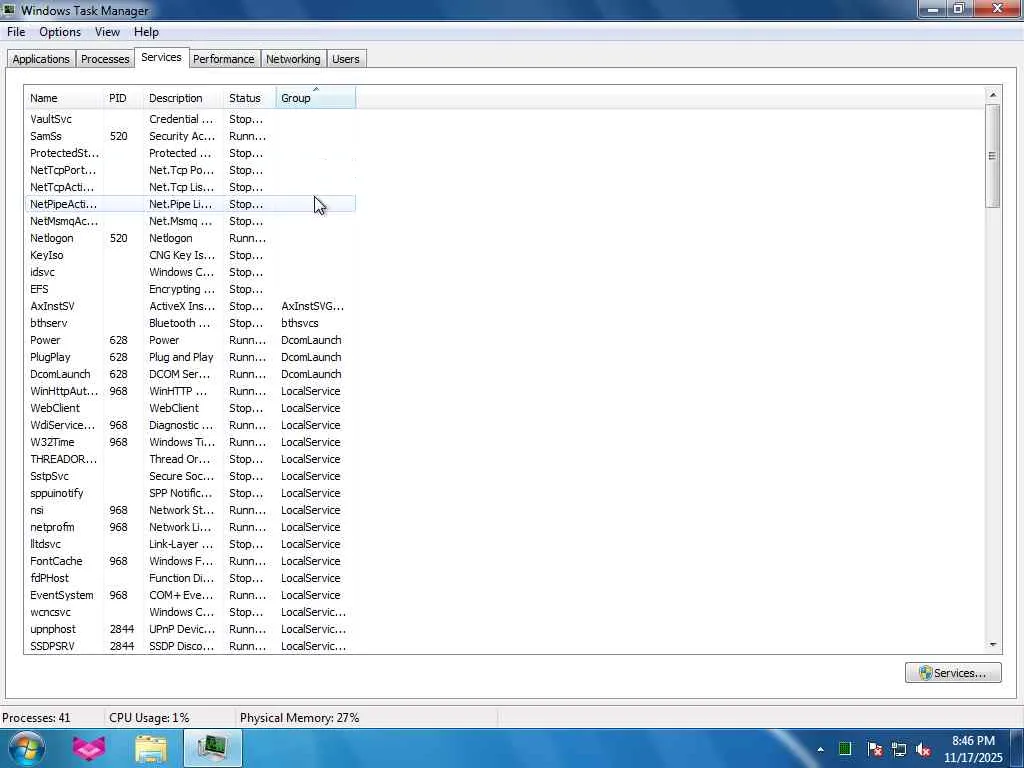Switch to the Networking tab

(x=293, y=59)
